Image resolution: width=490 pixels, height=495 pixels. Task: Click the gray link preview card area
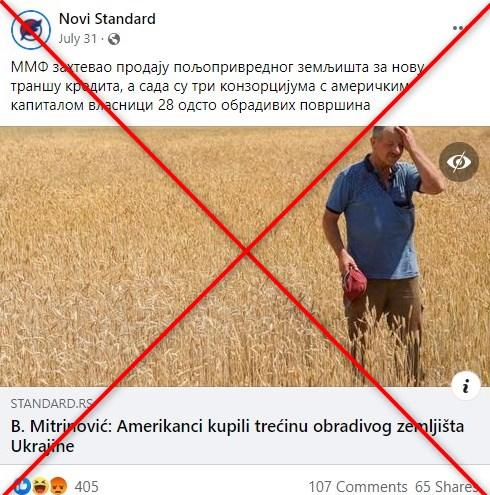pos(245,426)
